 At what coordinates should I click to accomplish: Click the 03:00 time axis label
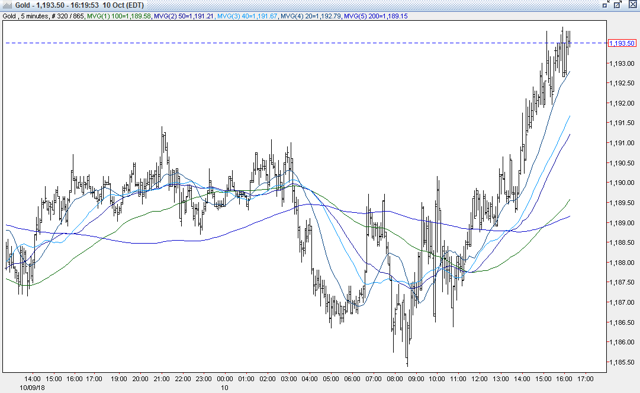pyautogui.click(x=289, y=379)
